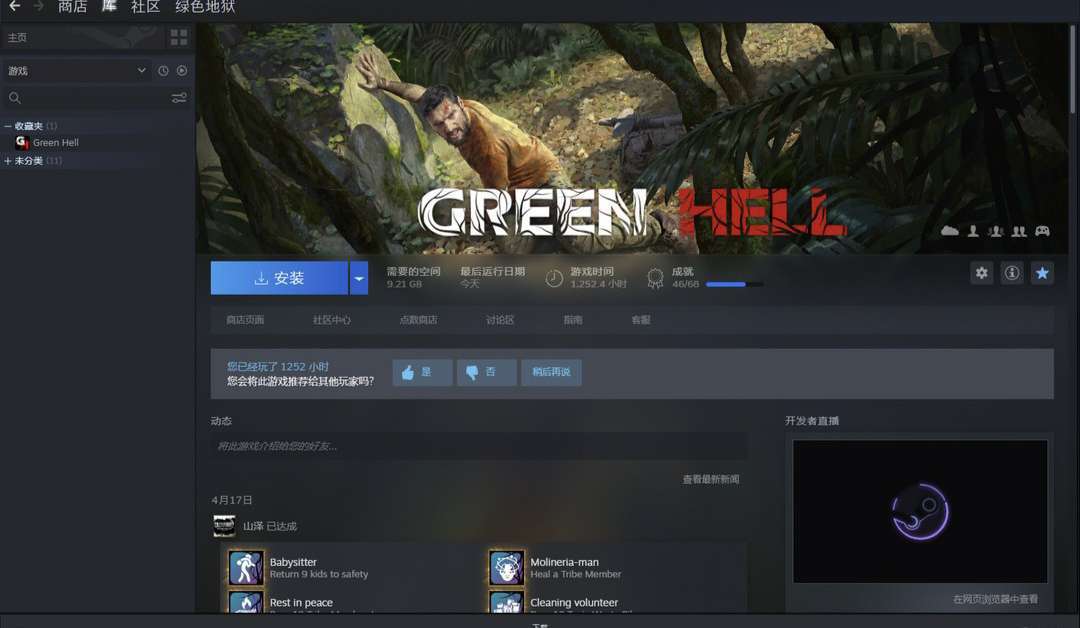Open the 查看最新新闻 link

[710, 480]
